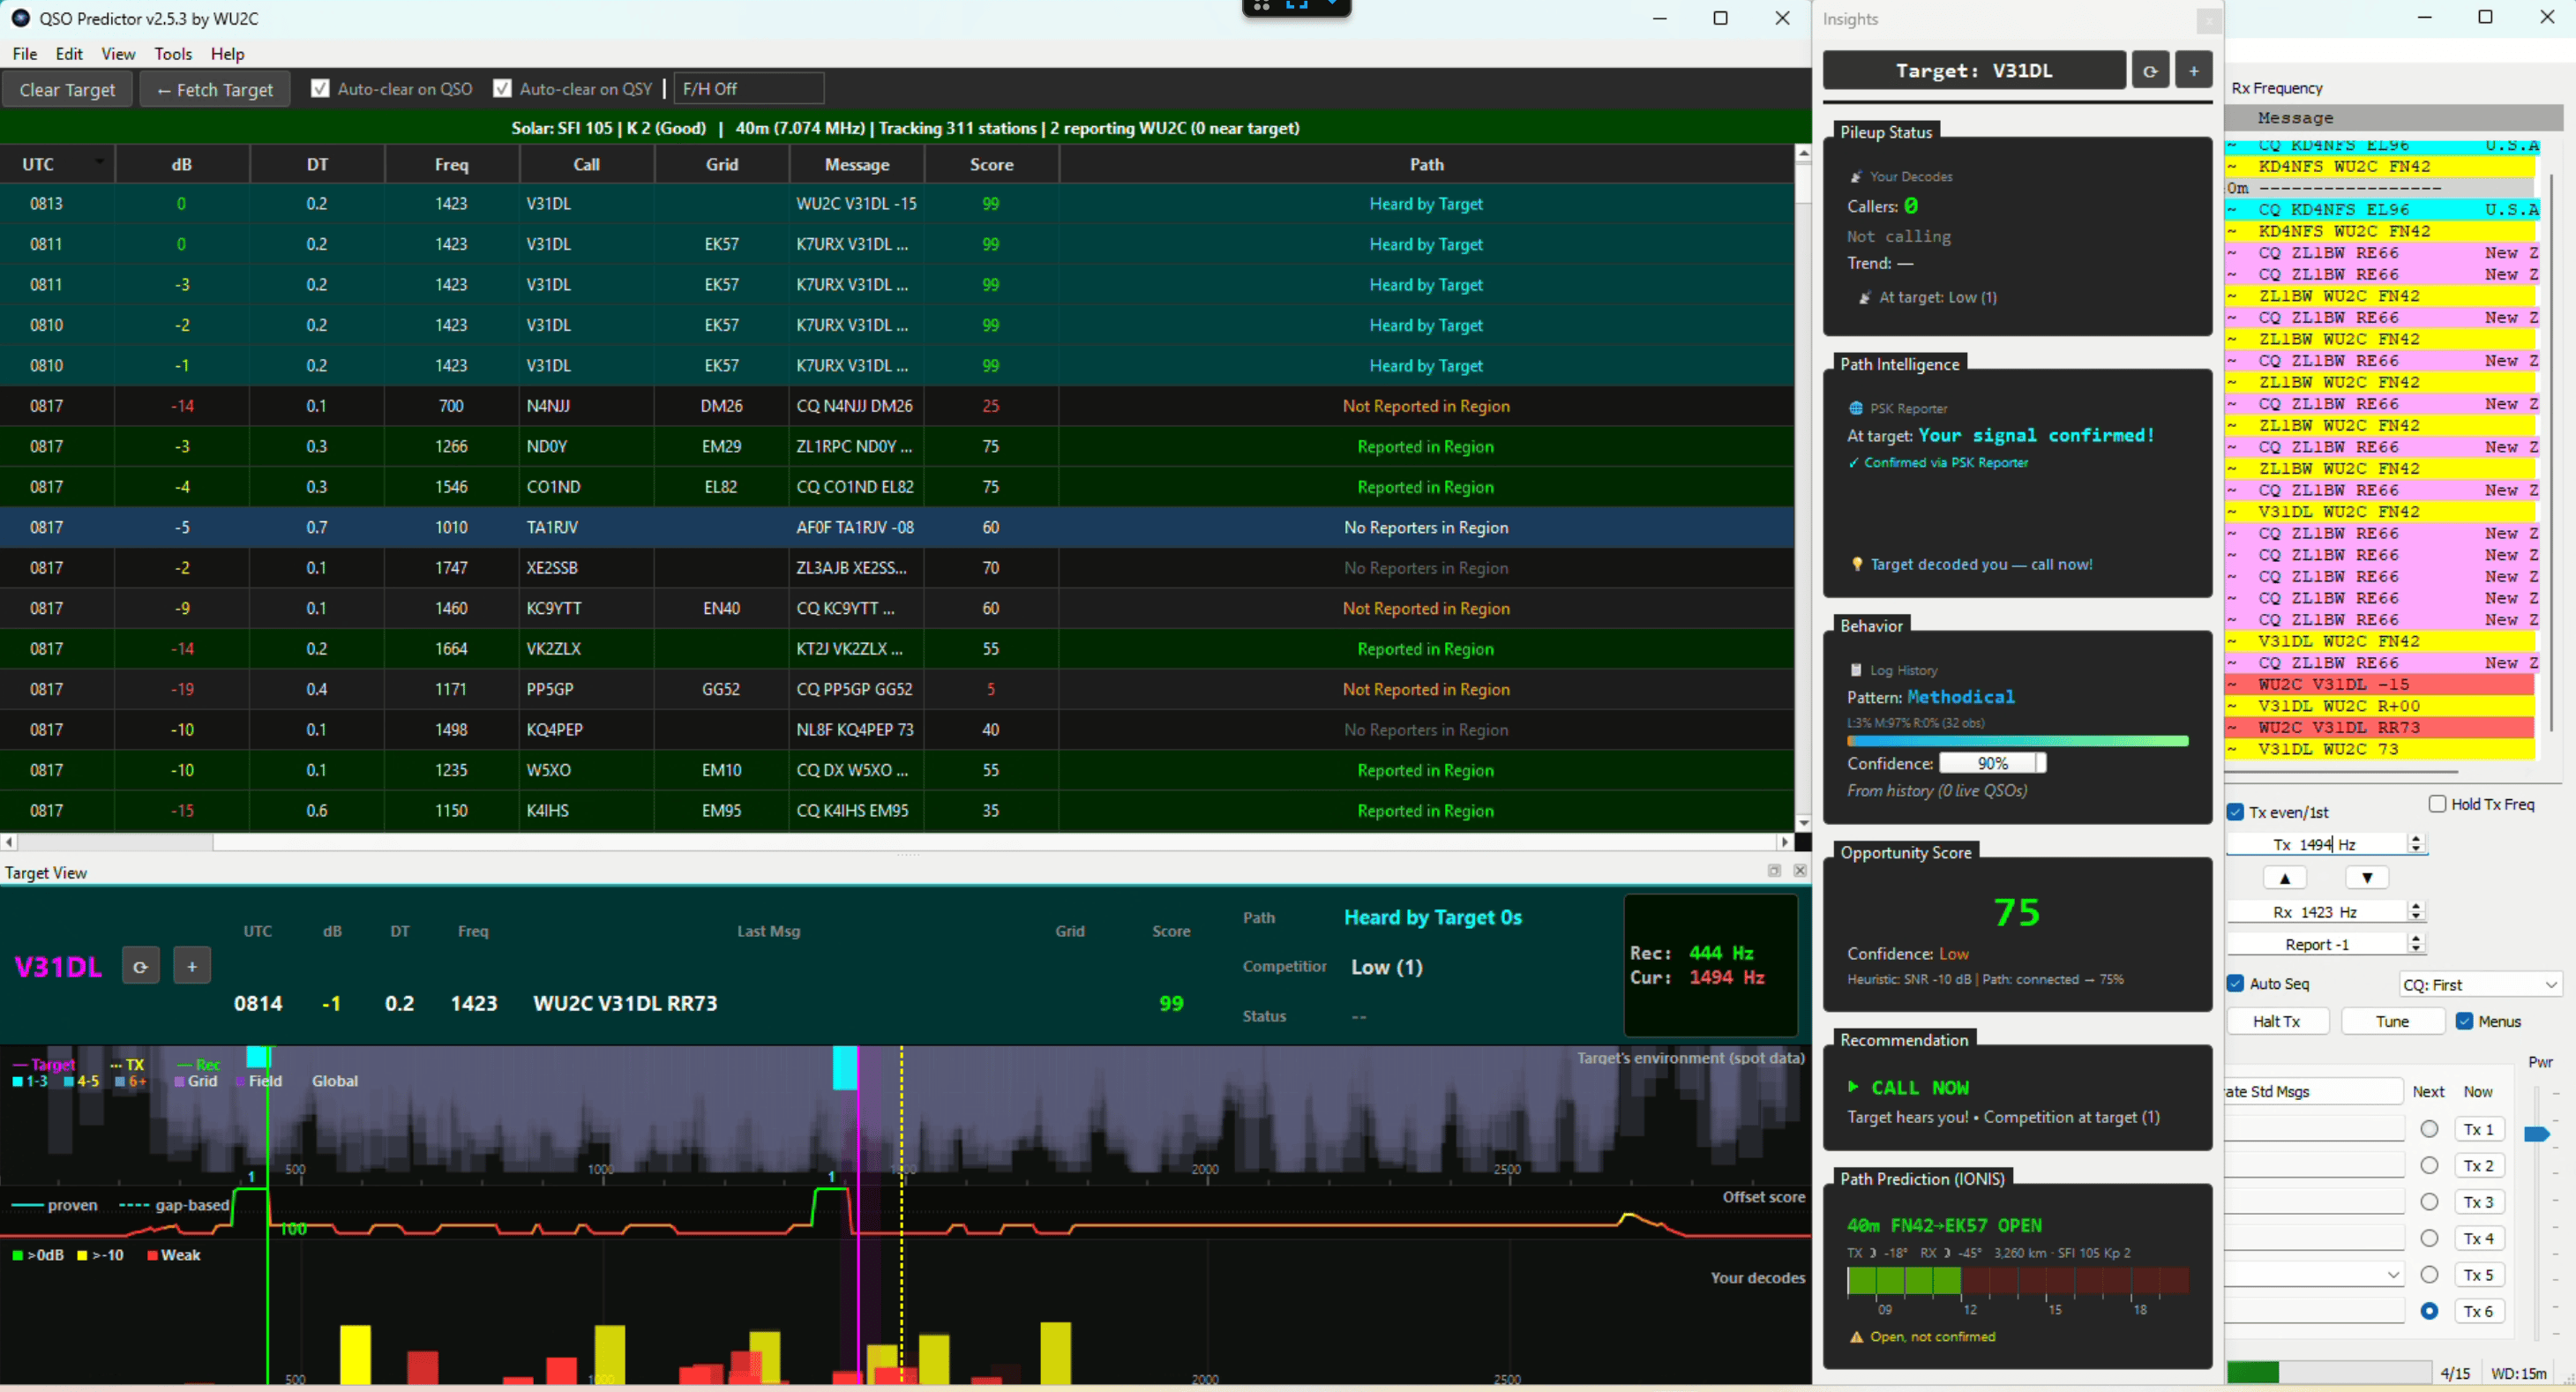Open the Help menu
2576x1392 pixels.
[x=227, y=54]
